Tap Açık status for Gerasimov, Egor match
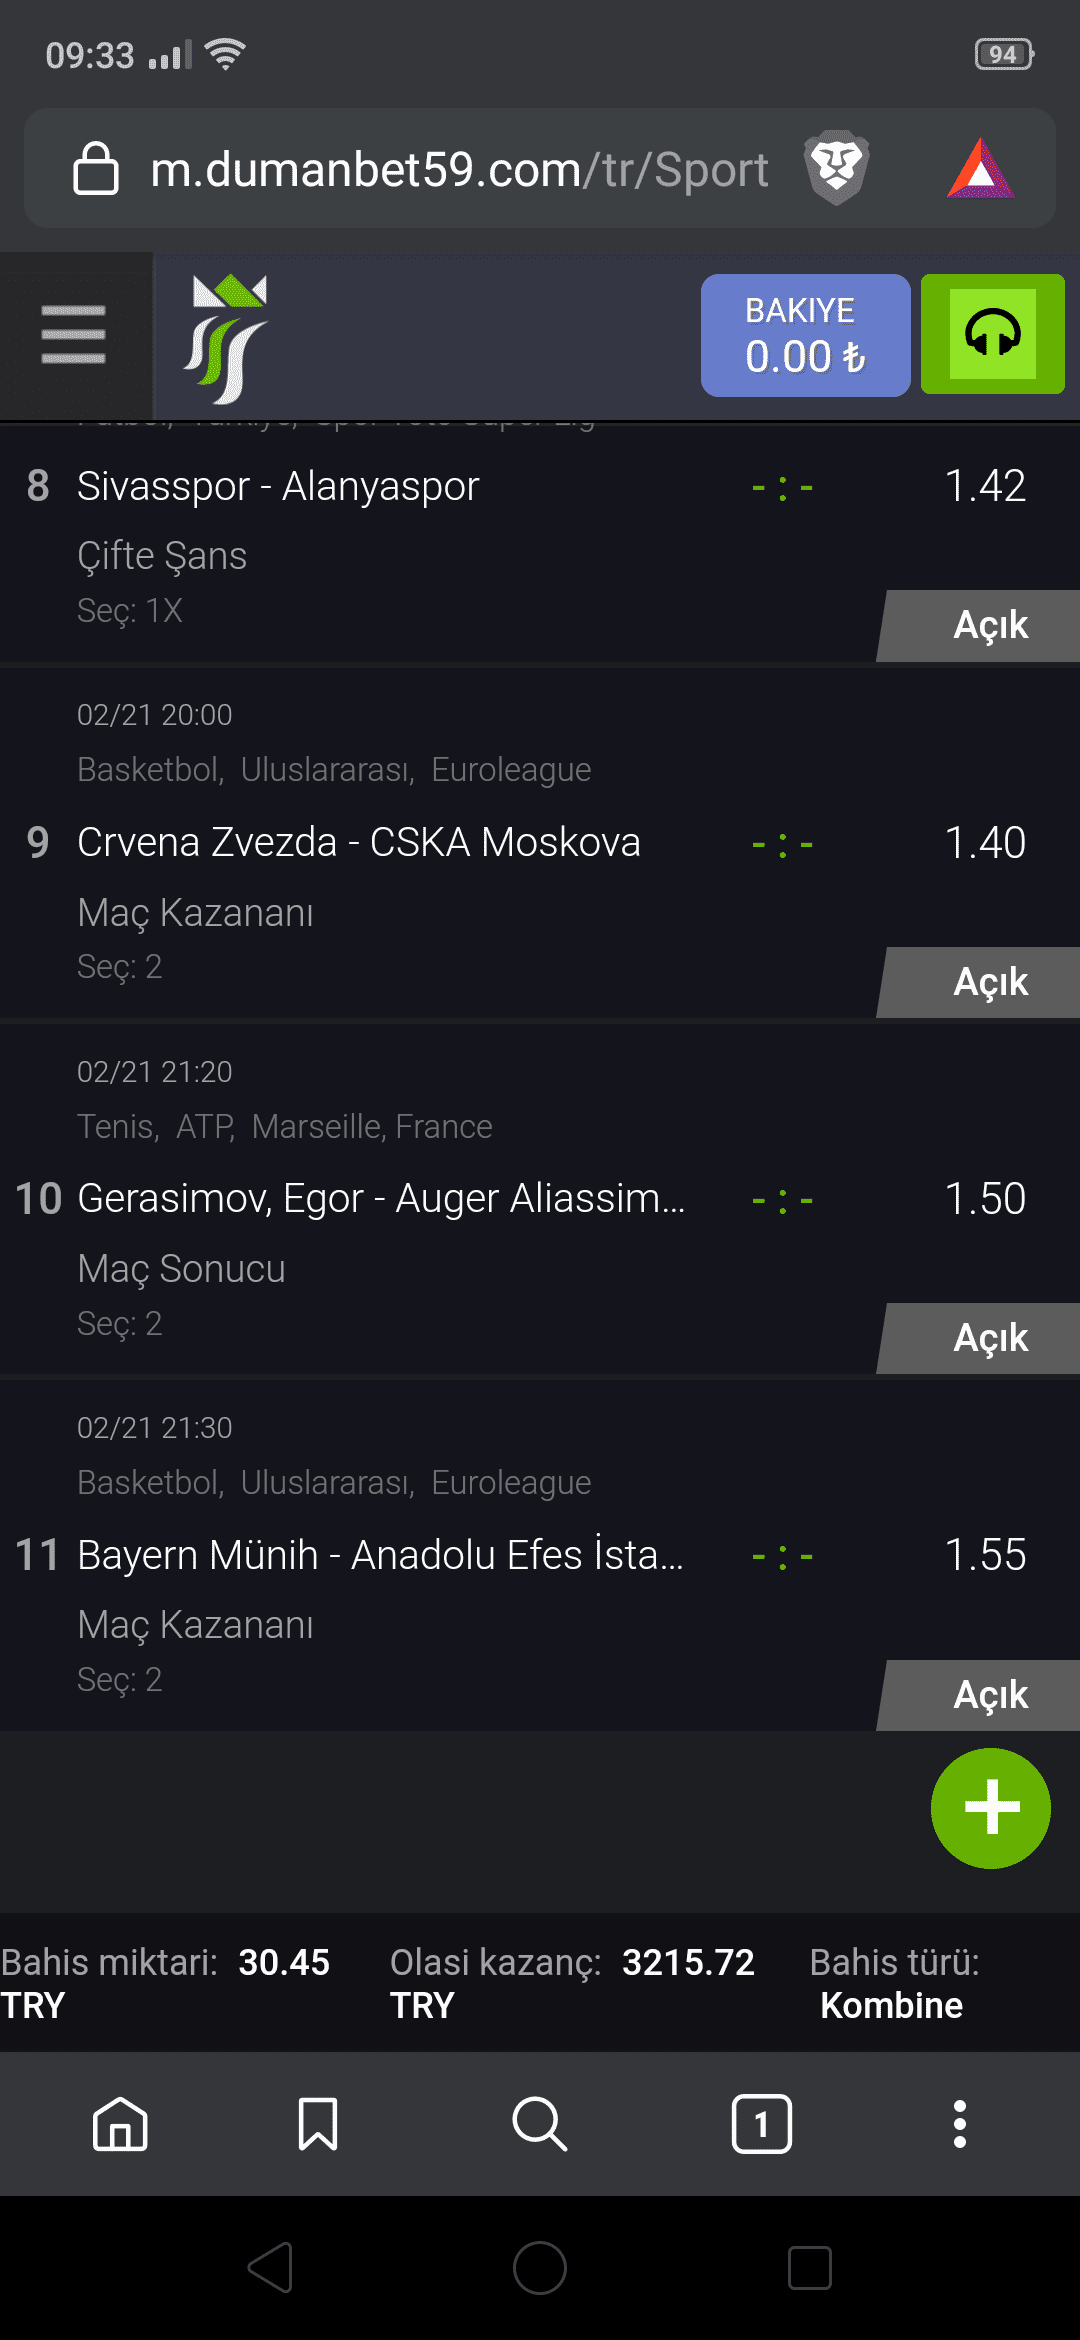The height and width of the screenshot is (2340, 1080). (x=980, y=1339)
